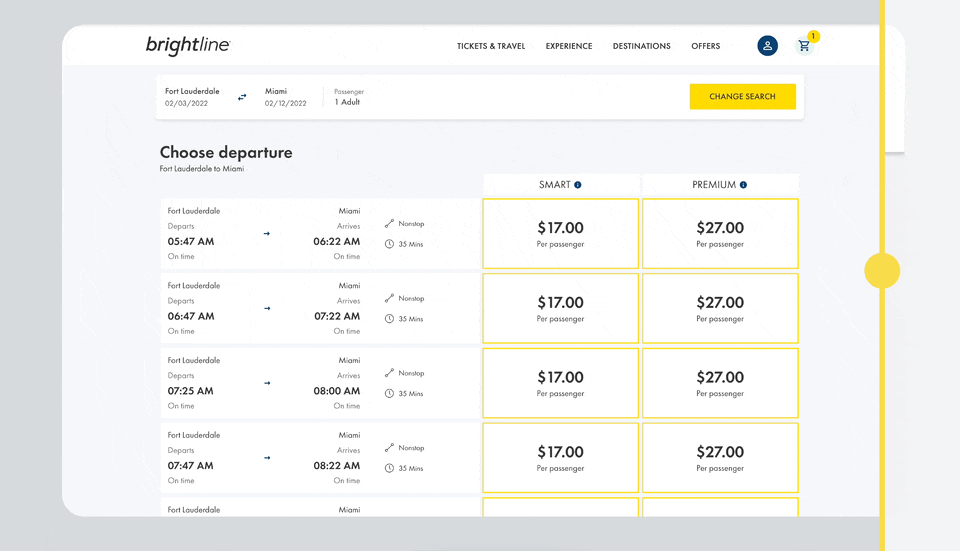Click the PREMIUM fare info icon

pyautogui.click(x=743, y=185)
